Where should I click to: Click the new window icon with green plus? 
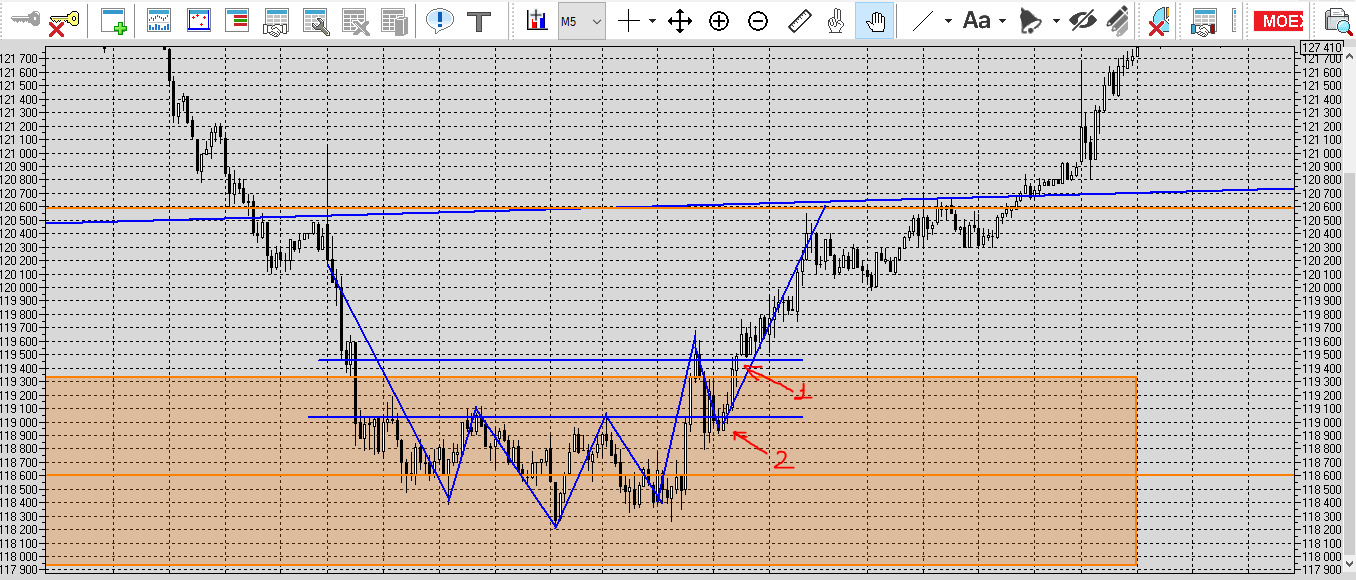[x=115, y=20]
